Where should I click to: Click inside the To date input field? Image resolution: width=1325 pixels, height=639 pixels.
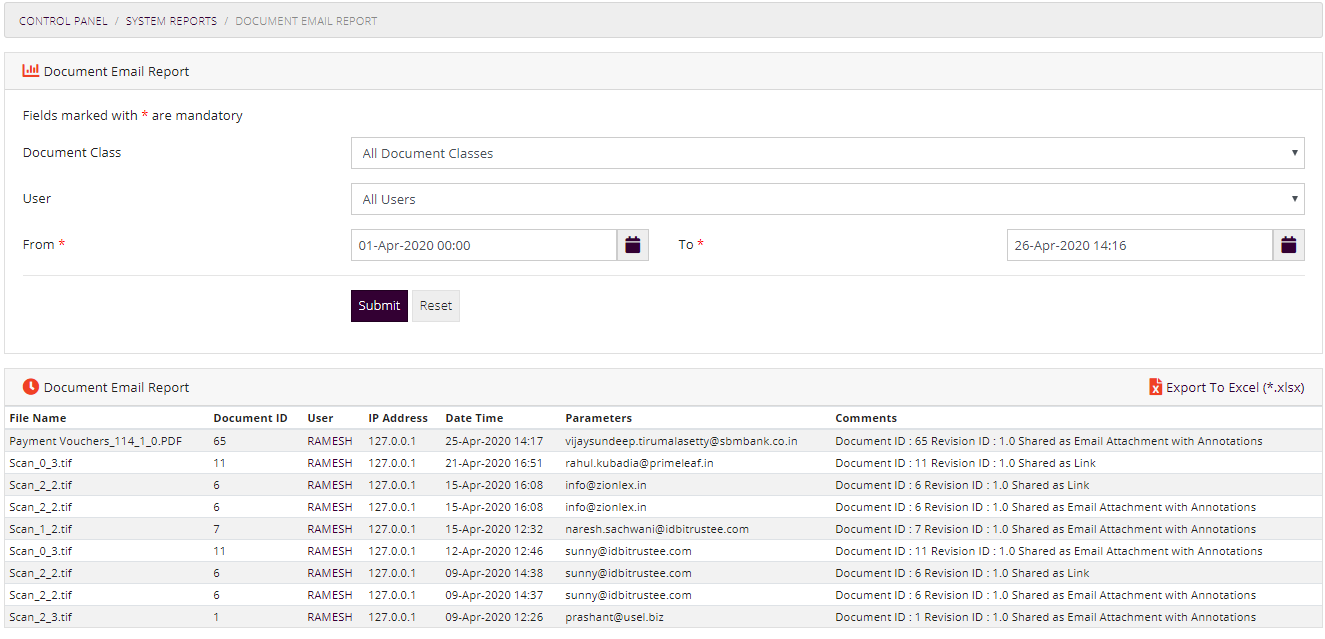(x=1139, y=244)
